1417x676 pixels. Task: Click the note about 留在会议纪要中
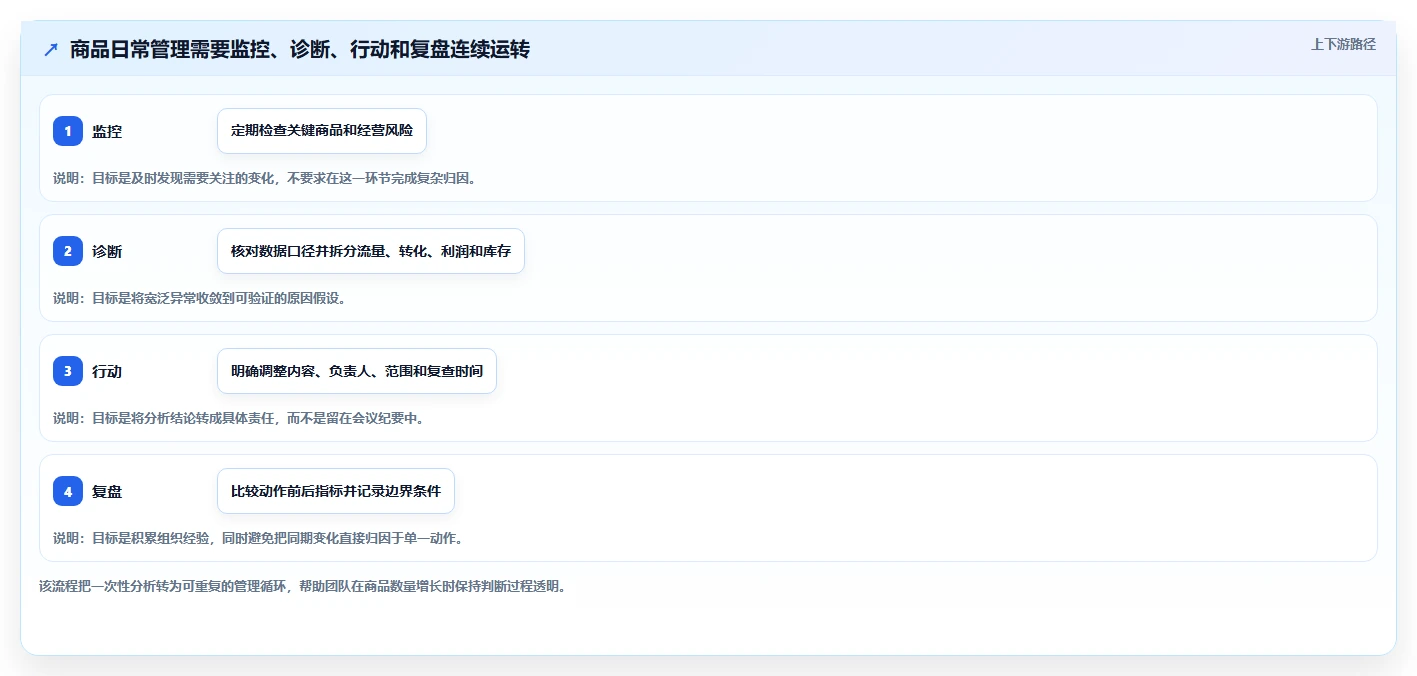pos(238,418)
